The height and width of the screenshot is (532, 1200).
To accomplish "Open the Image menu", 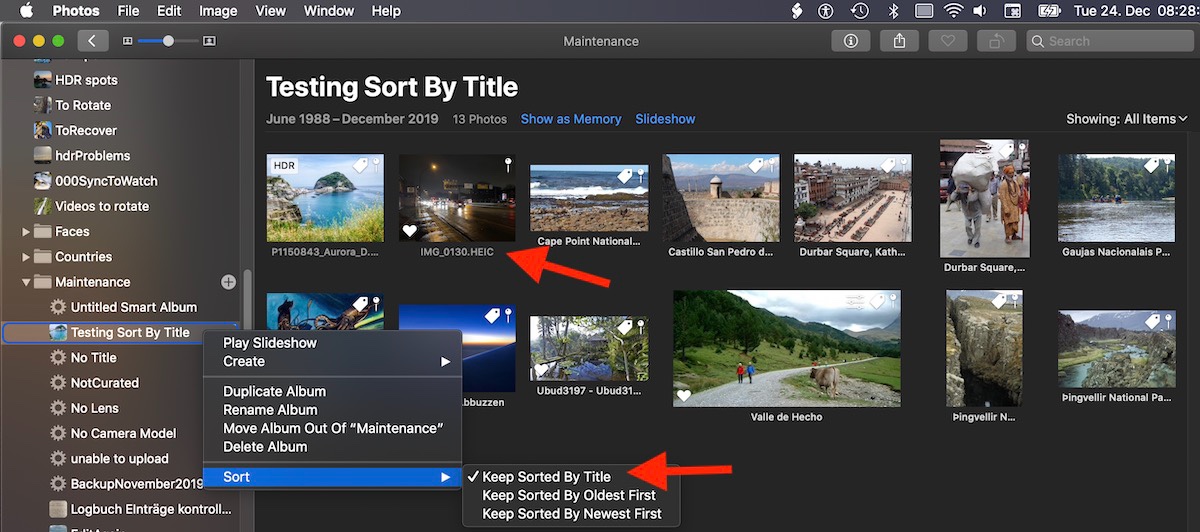I will [218, 11].
